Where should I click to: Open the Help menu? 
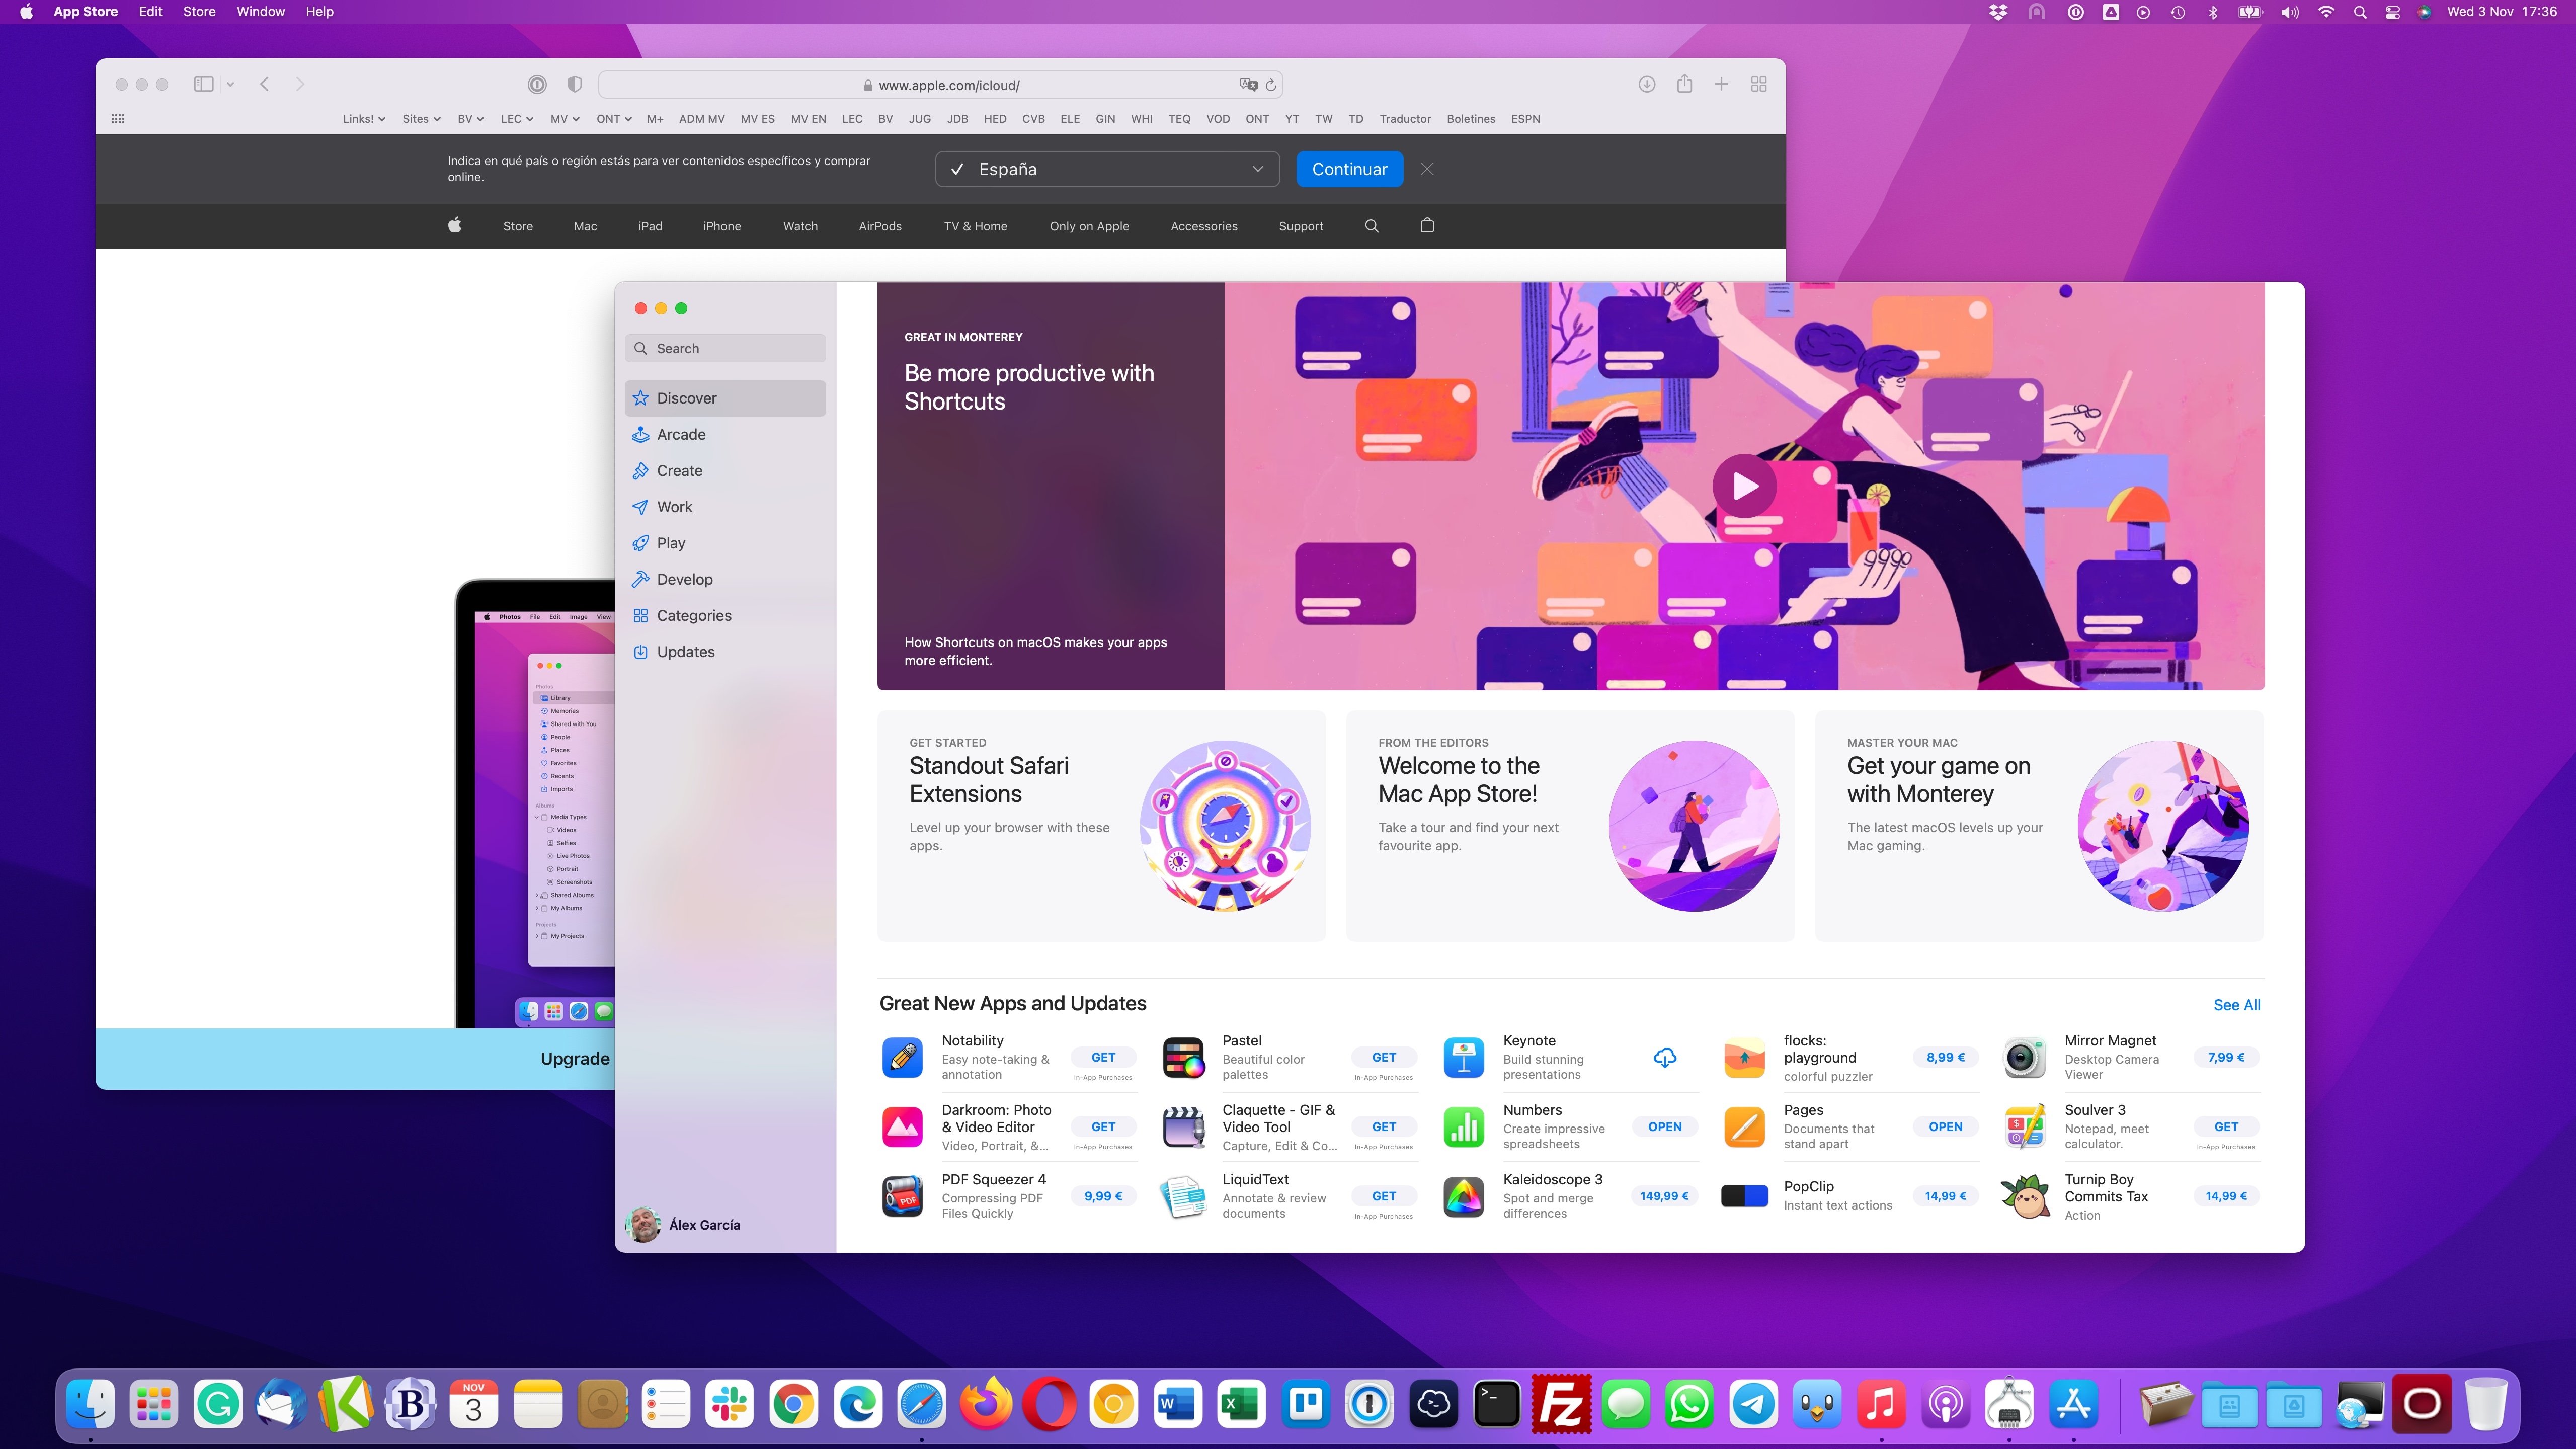pos(319,12)
